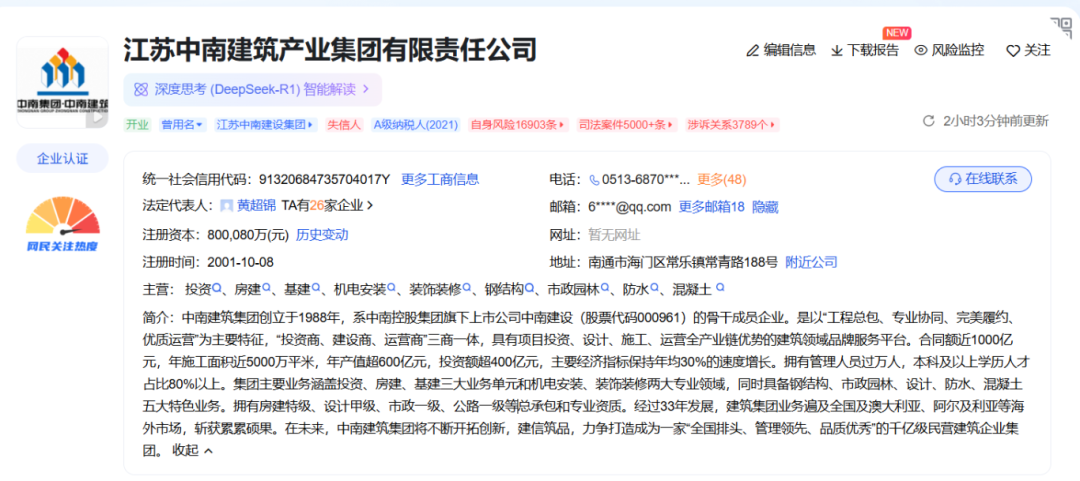Click the risk monitoring eye icon

tap(921, 50)
